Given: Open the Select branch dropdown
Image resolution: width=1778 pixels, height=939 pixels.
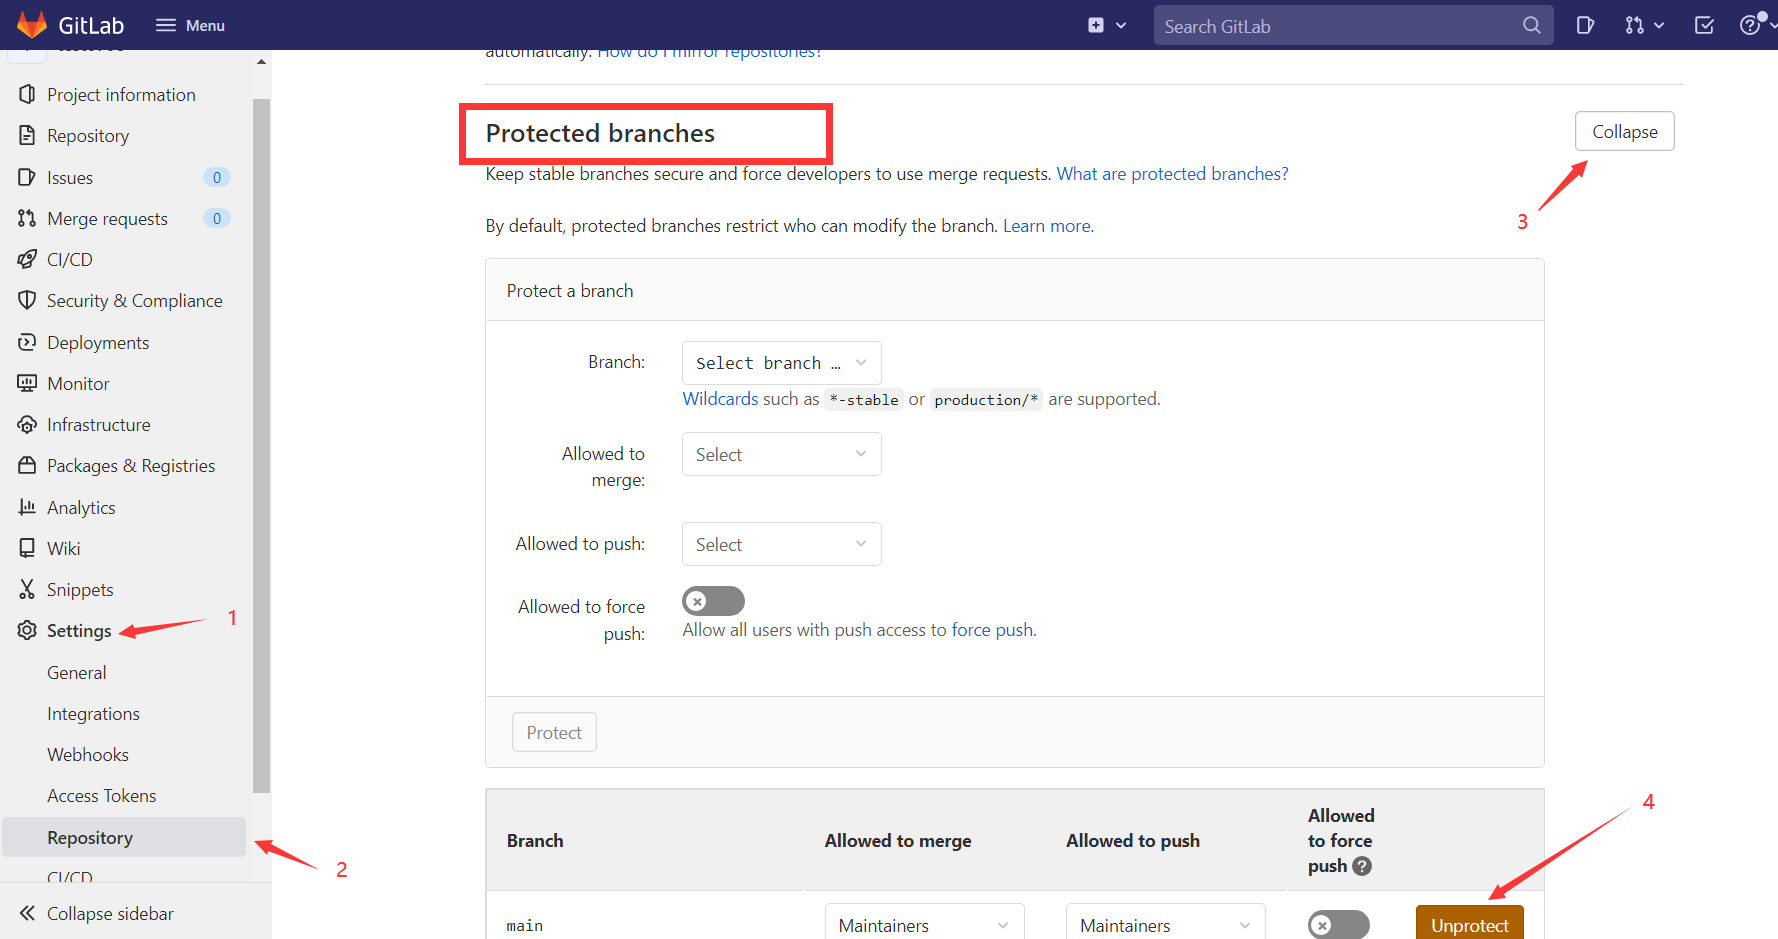Looking at the screenshot, I should tap(781, 363).
